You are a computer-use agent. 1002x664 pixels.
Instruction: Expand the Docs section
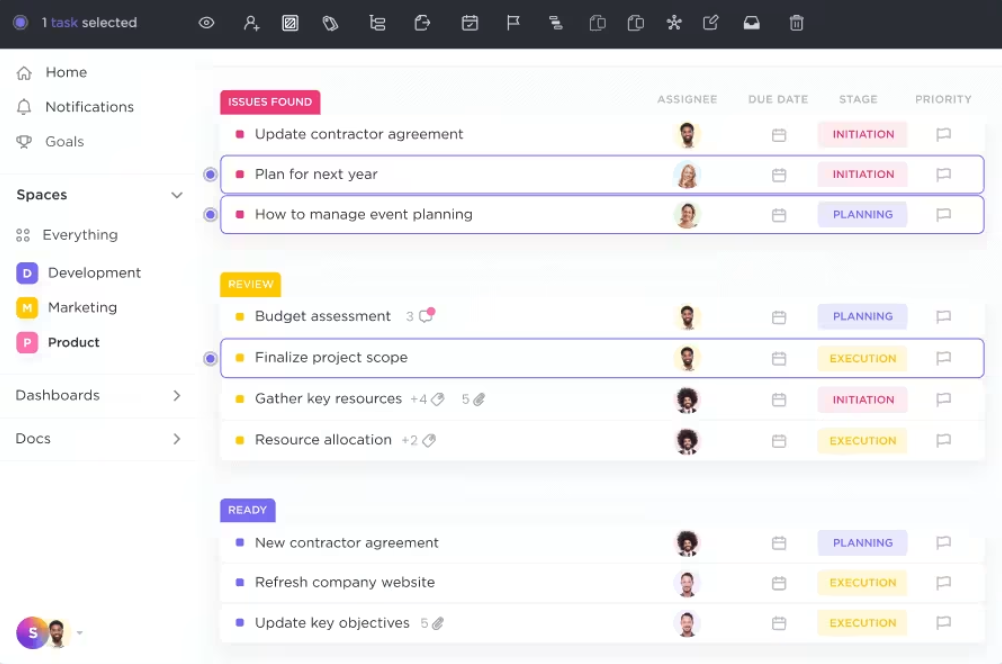[x=177, y=438]
